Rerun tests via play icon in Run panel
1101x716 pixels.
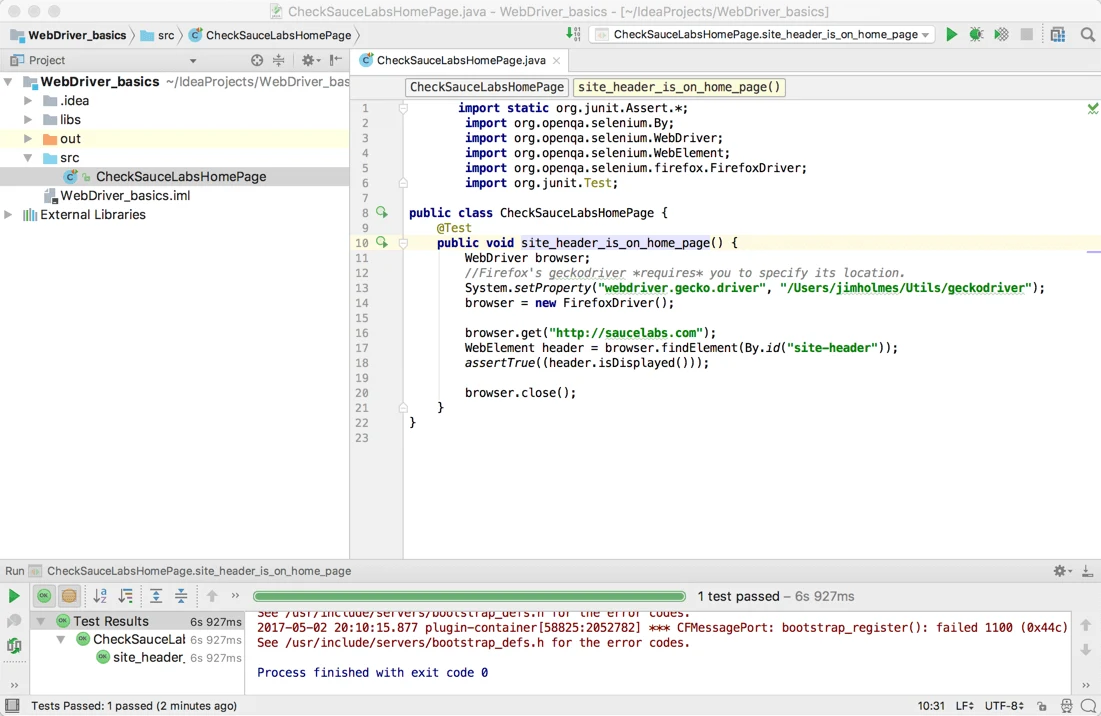(13, 596)
